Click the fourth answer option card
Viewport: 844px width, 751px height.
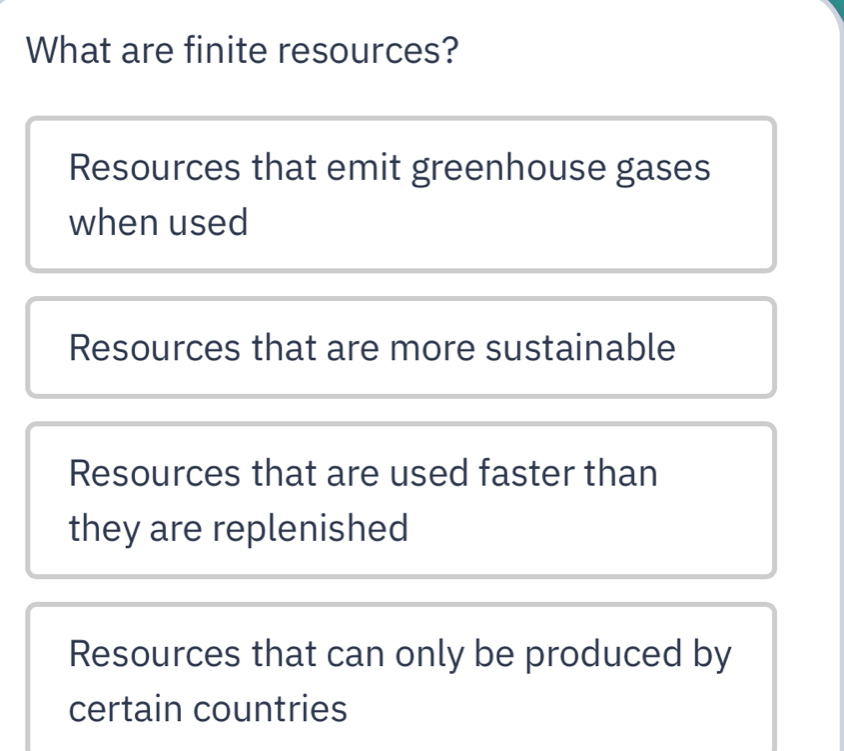(400, 681)
